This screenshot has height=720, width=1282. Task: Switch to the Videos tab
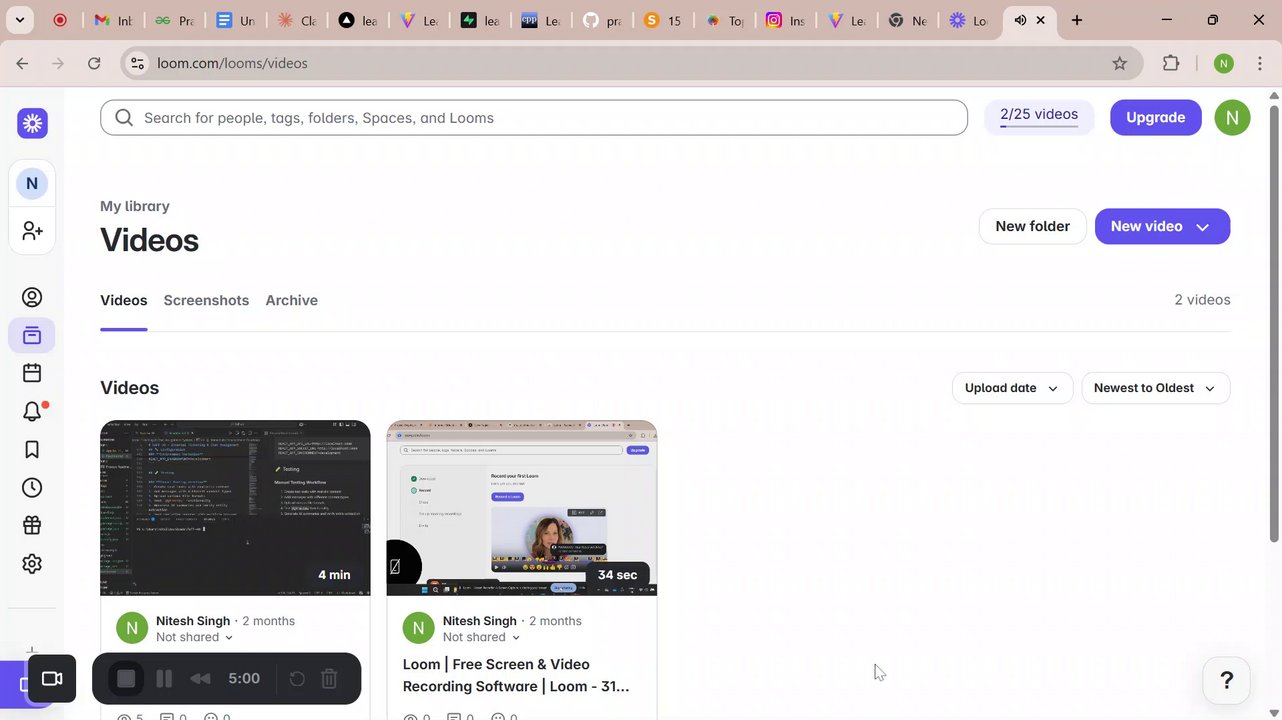click(x=124, y=300)
